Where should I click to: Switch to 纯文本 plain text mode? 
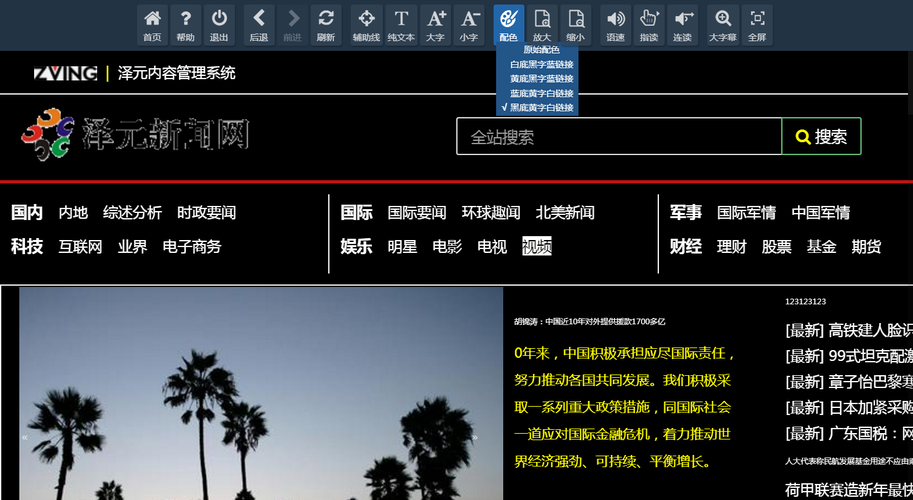click(x=401, y=25)
